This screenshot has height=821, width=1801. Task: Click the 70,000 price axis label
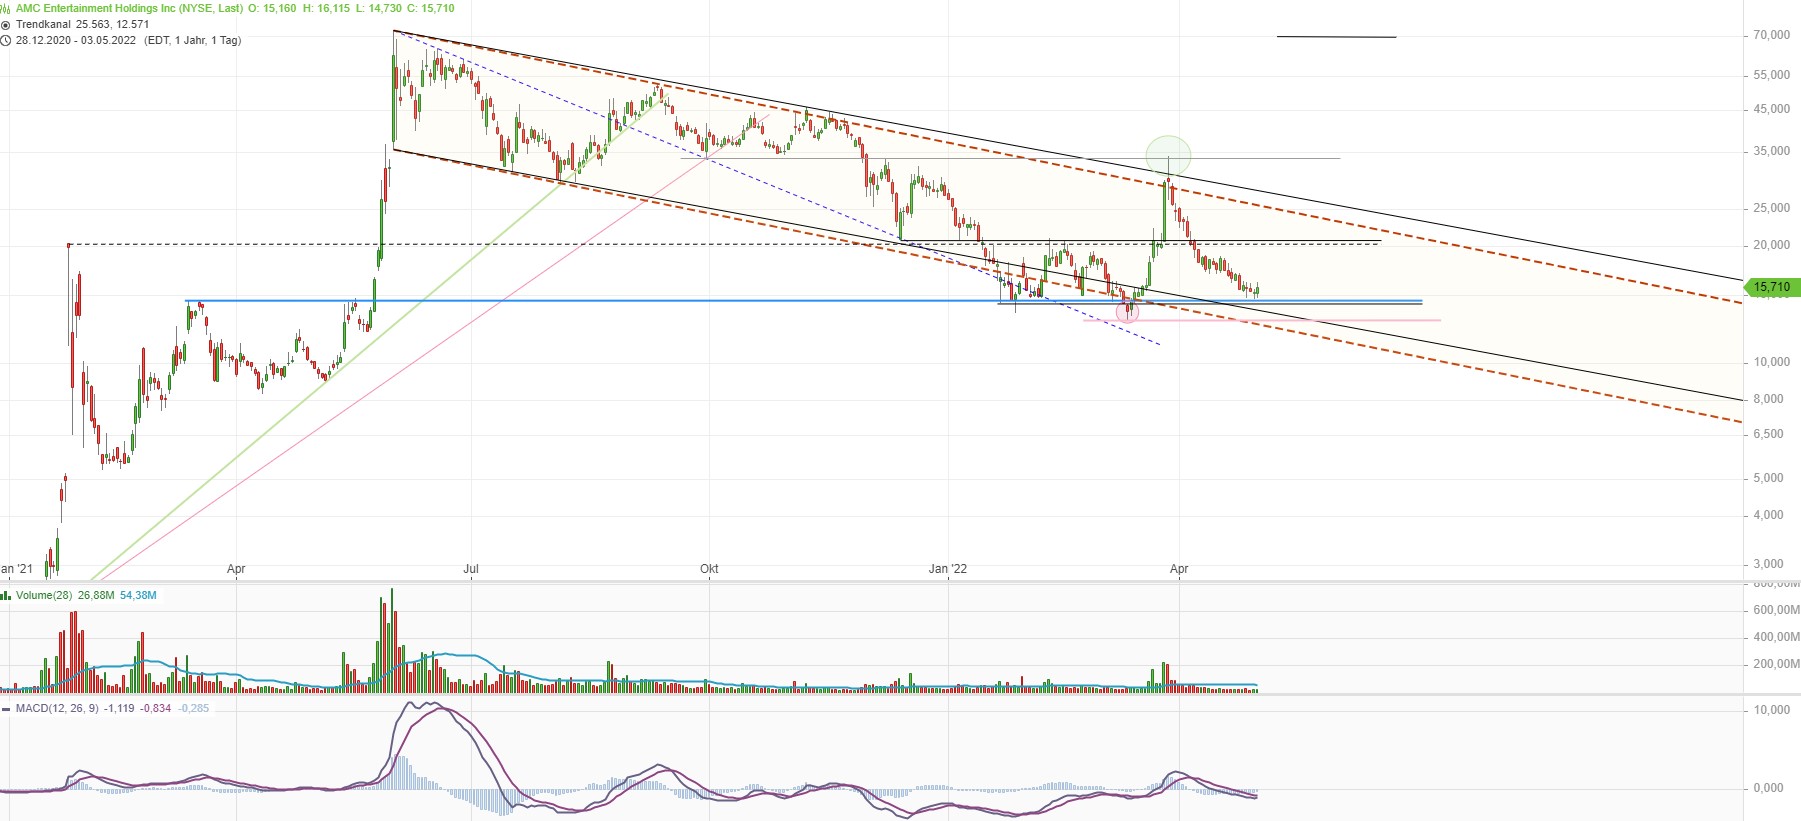[x=1771, y=35]
